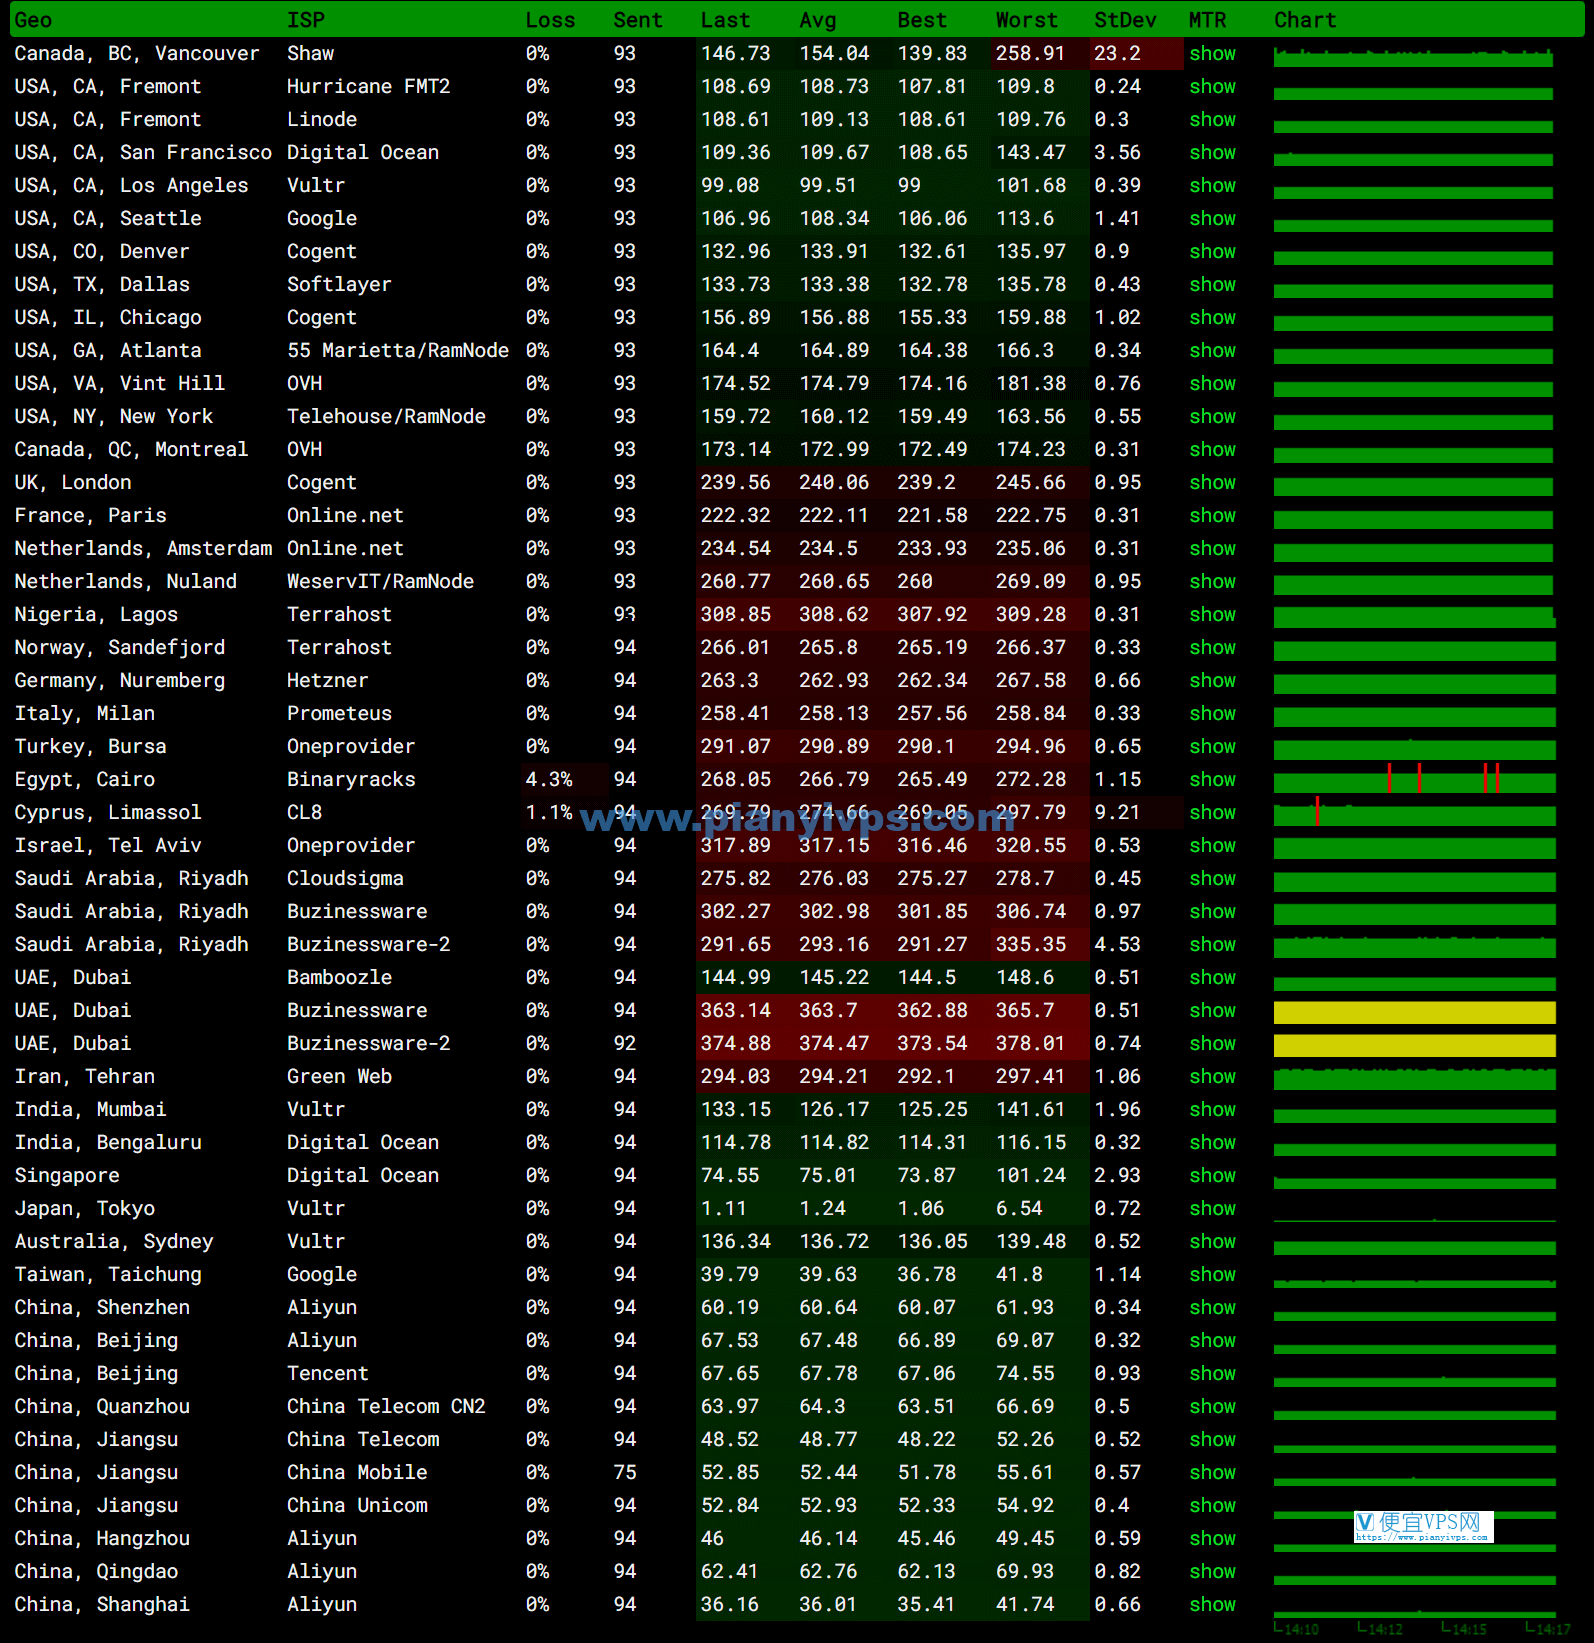Viewport: 1594px width, 1643px height.
Task: Click the ISP column header
Action: [x=305, y=20]
